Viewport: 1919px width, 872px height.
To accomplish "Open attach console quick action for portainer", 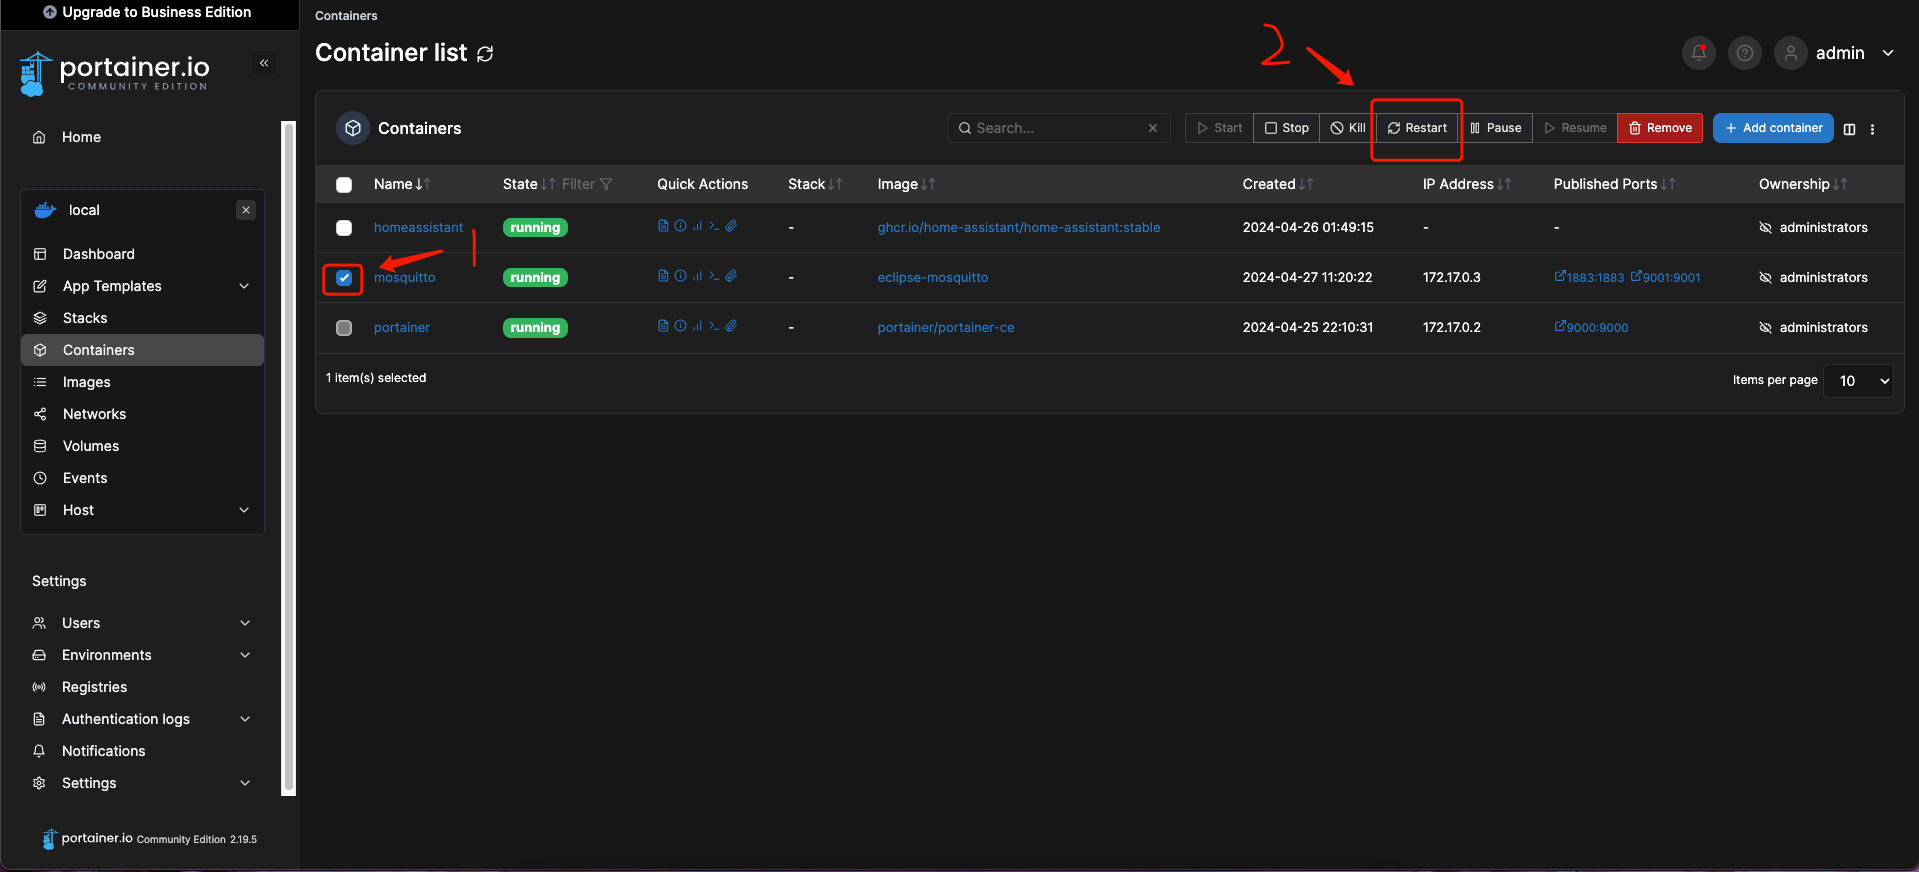I will click(731, 326).
